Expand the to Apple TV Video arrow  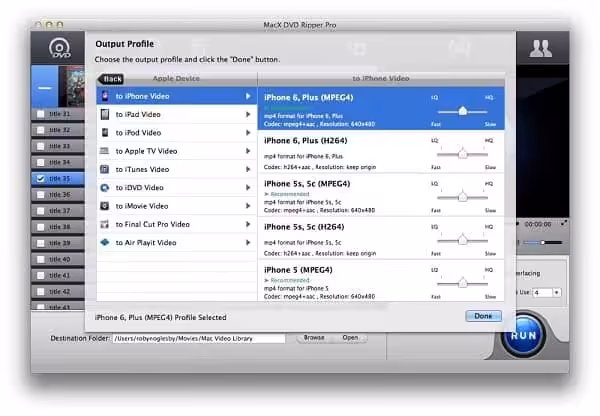248,151
